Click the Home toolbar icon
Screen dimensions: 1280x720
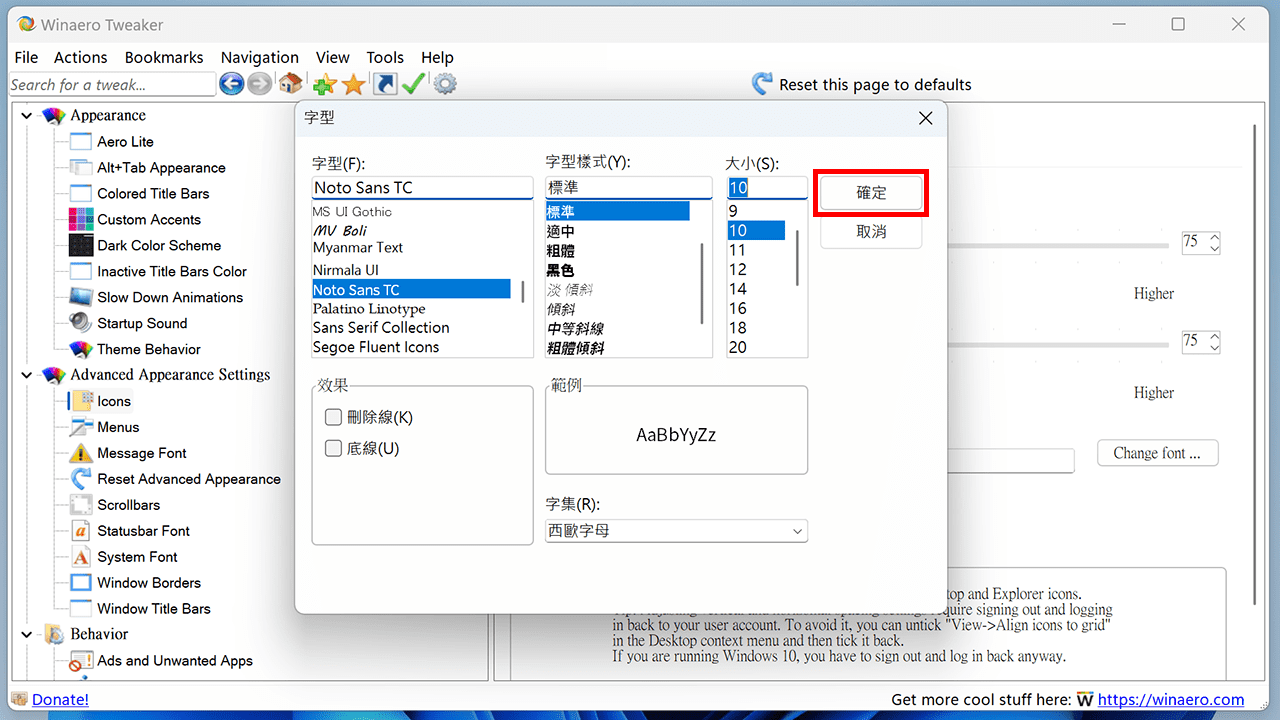click(290, 84)
